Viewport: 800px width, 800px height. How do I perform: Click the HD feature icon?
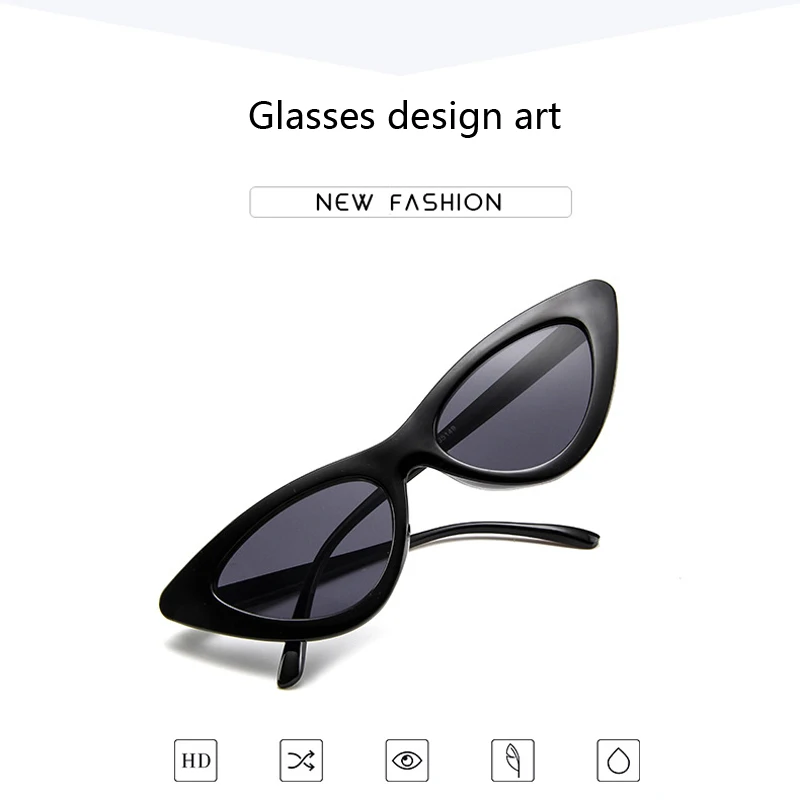pos(195,760)
